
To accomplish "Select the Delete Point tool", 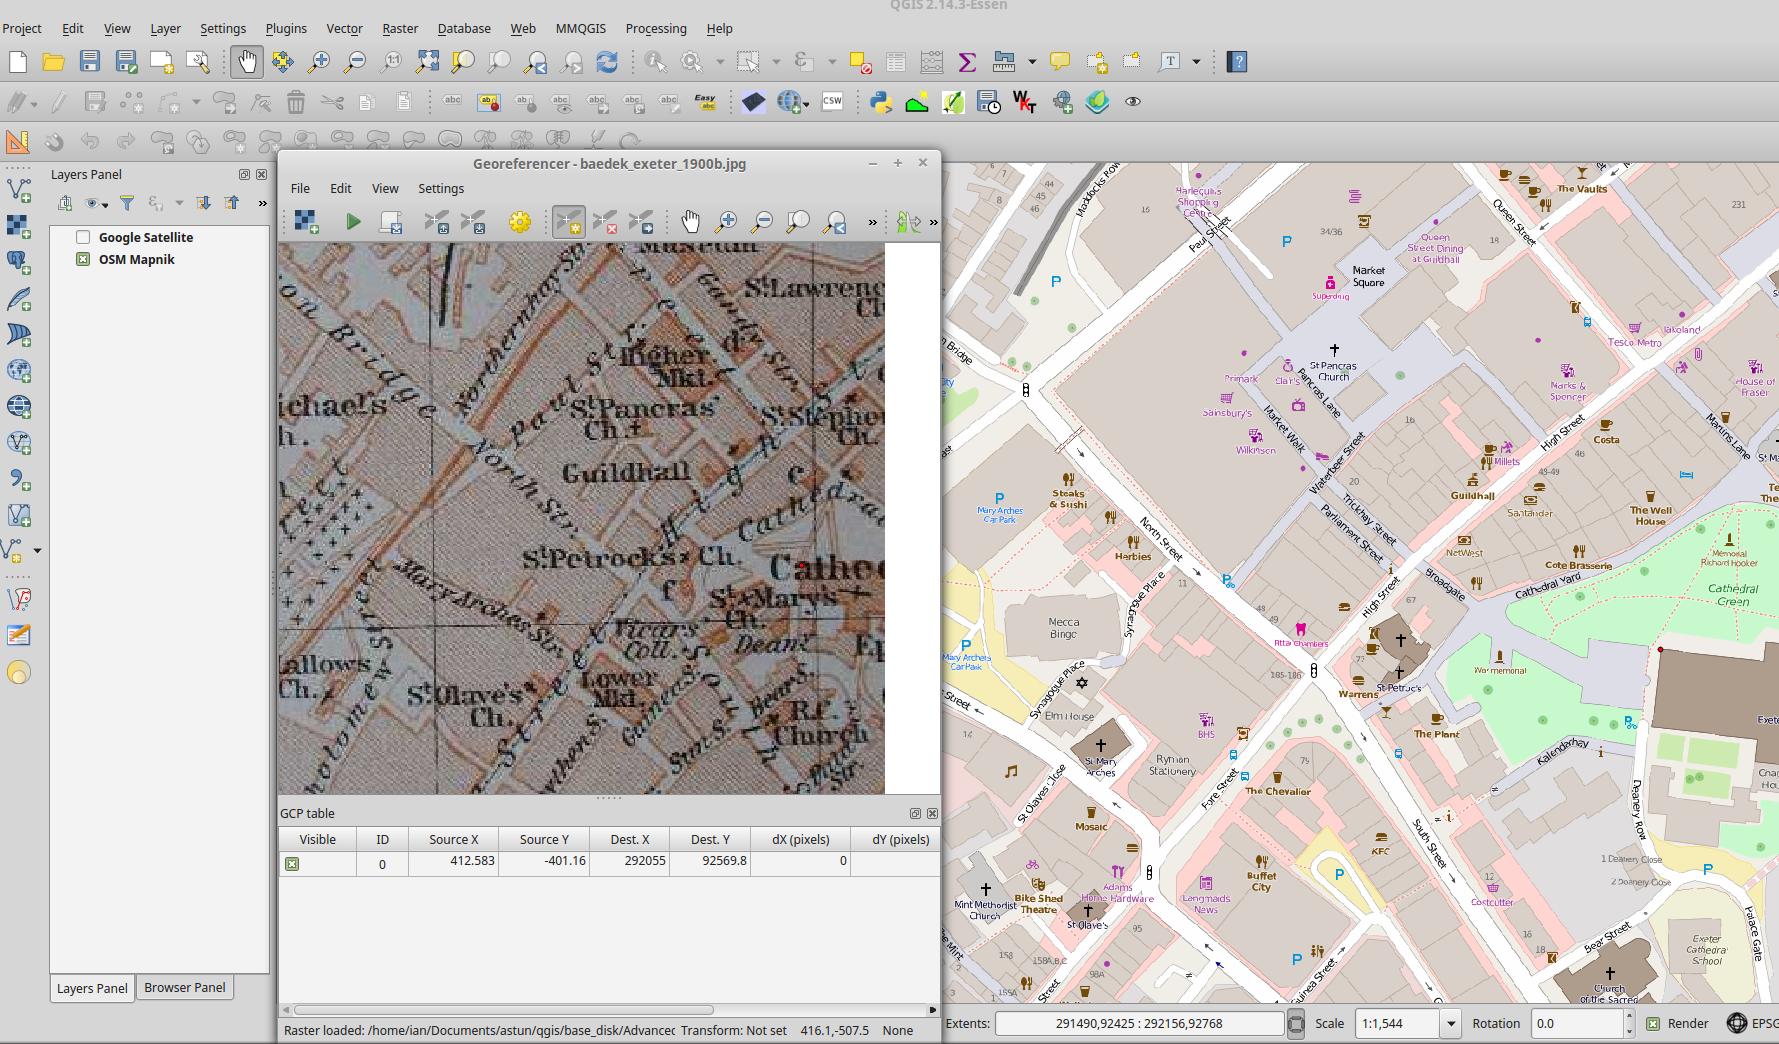I will coord(605,222).
